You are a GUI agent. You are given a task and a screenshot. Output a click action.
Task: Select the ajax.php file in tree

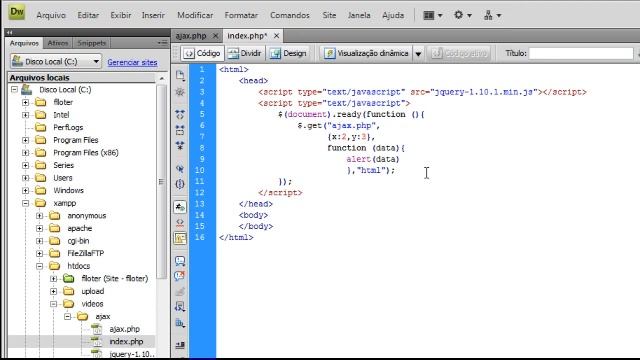124,329
